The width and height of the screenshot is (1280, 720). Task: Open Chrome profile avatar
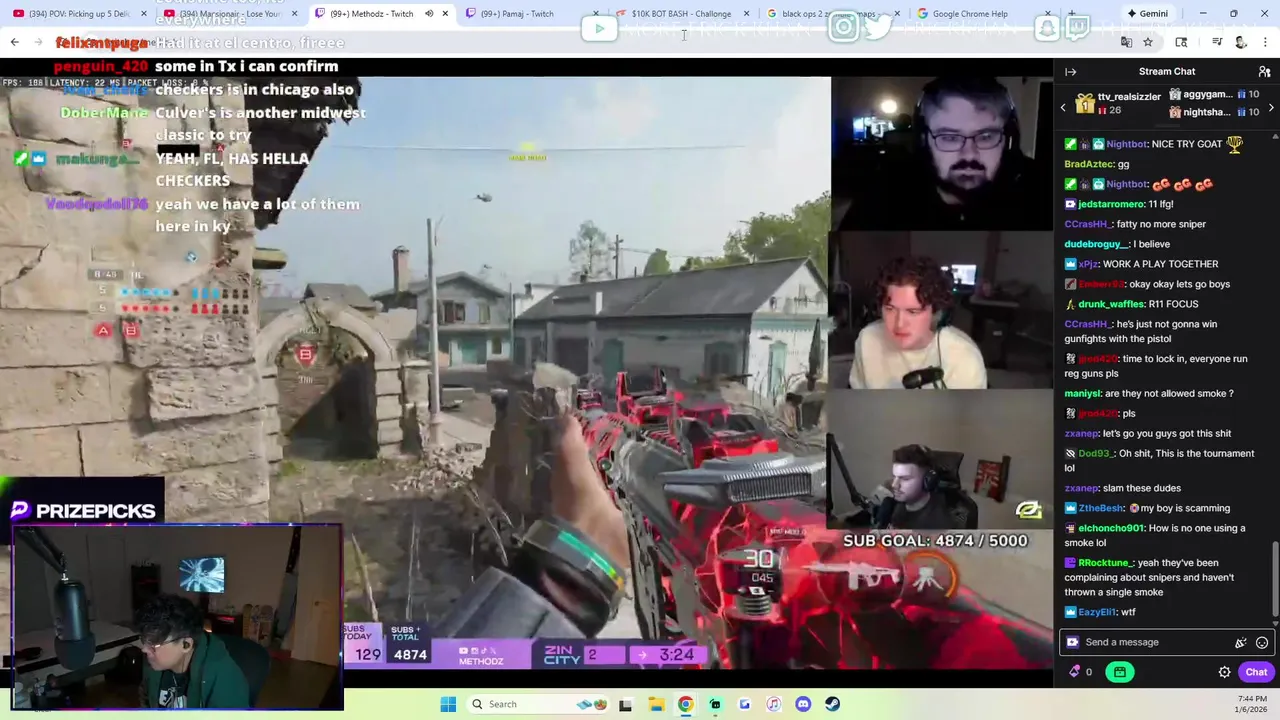click(x=1241, y=42)
